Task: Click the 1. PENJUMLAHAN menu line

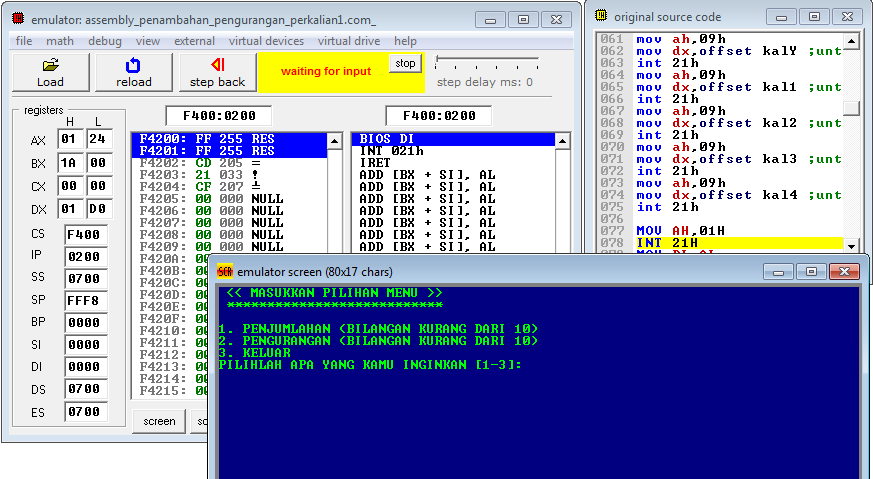Action: (x=378, y=329)
